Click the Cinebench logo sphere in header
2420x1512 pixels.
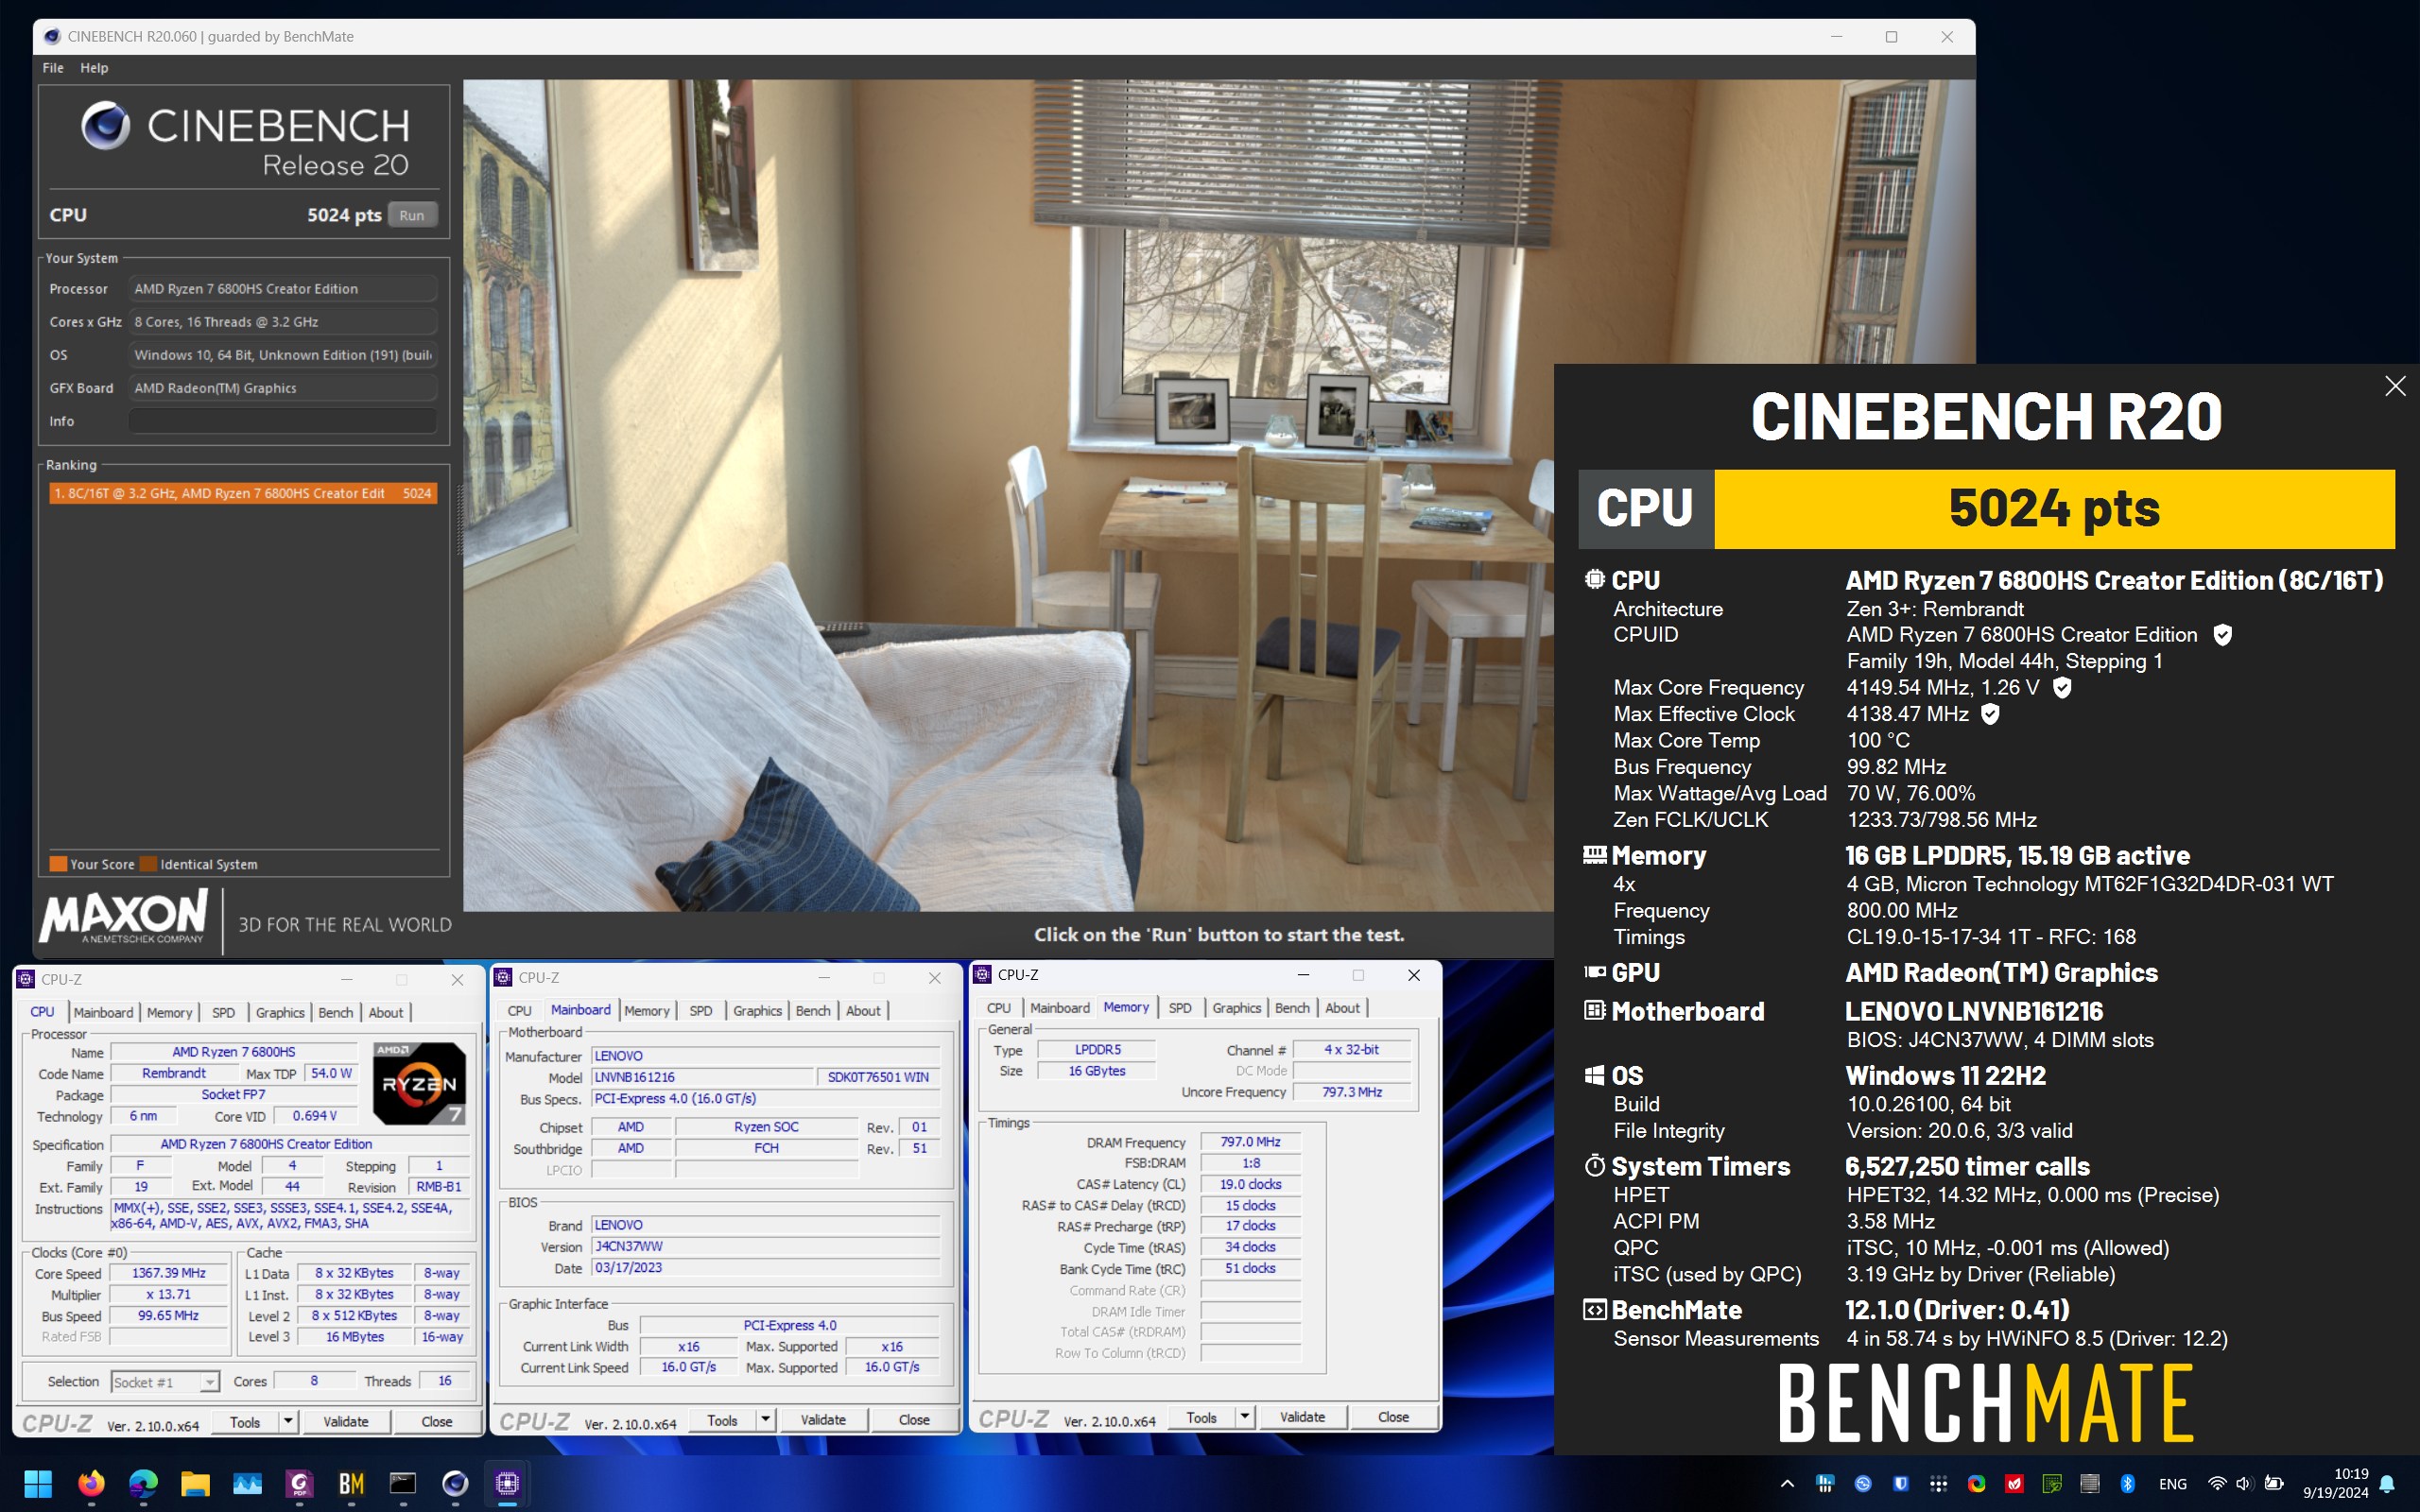105,126
